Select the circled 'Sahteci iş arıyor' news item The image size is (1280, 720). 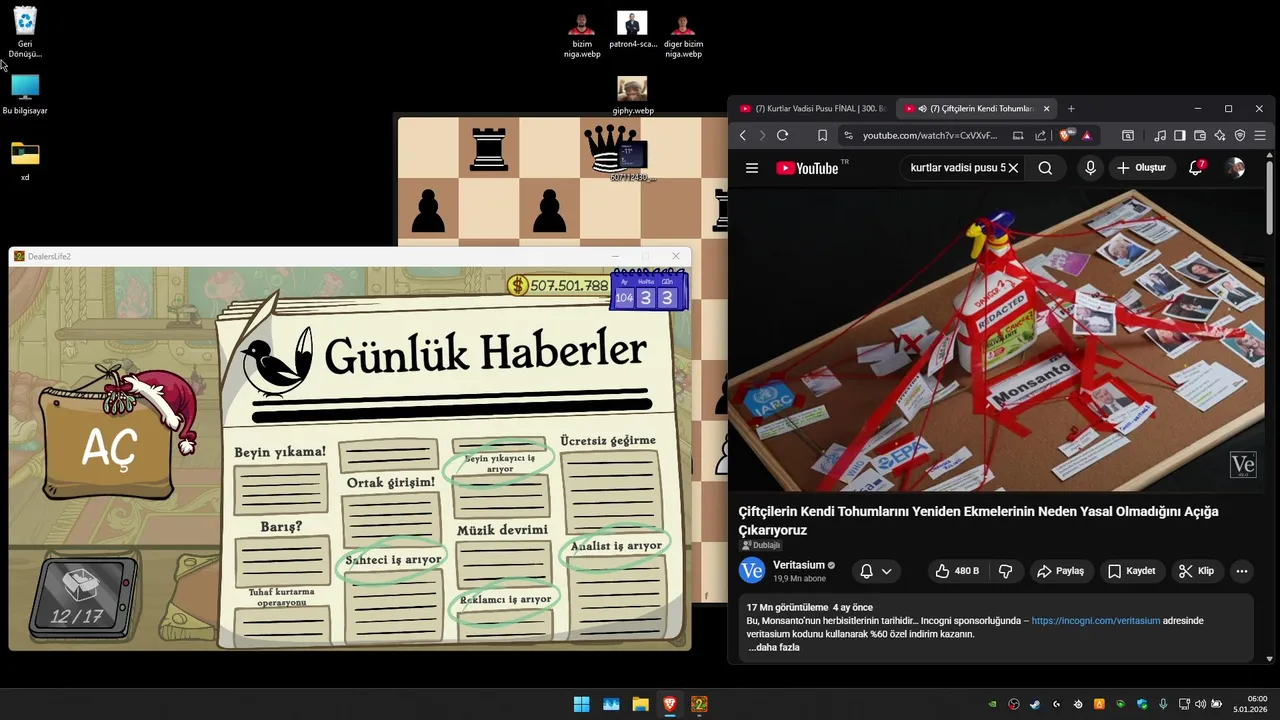(393, 560)
